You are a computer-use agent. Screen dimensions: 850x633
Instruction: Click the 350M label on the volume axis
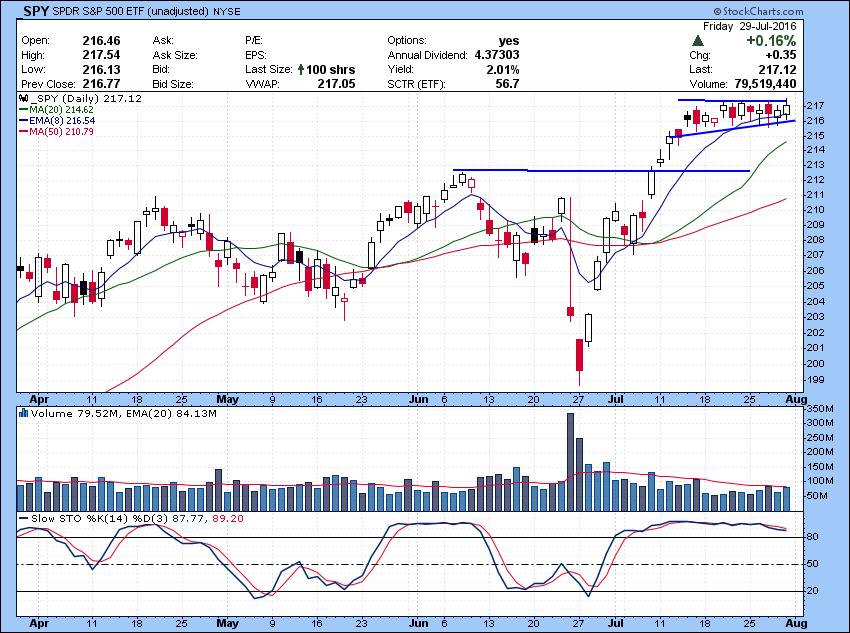pyautogui.click(x=820, y=409)
